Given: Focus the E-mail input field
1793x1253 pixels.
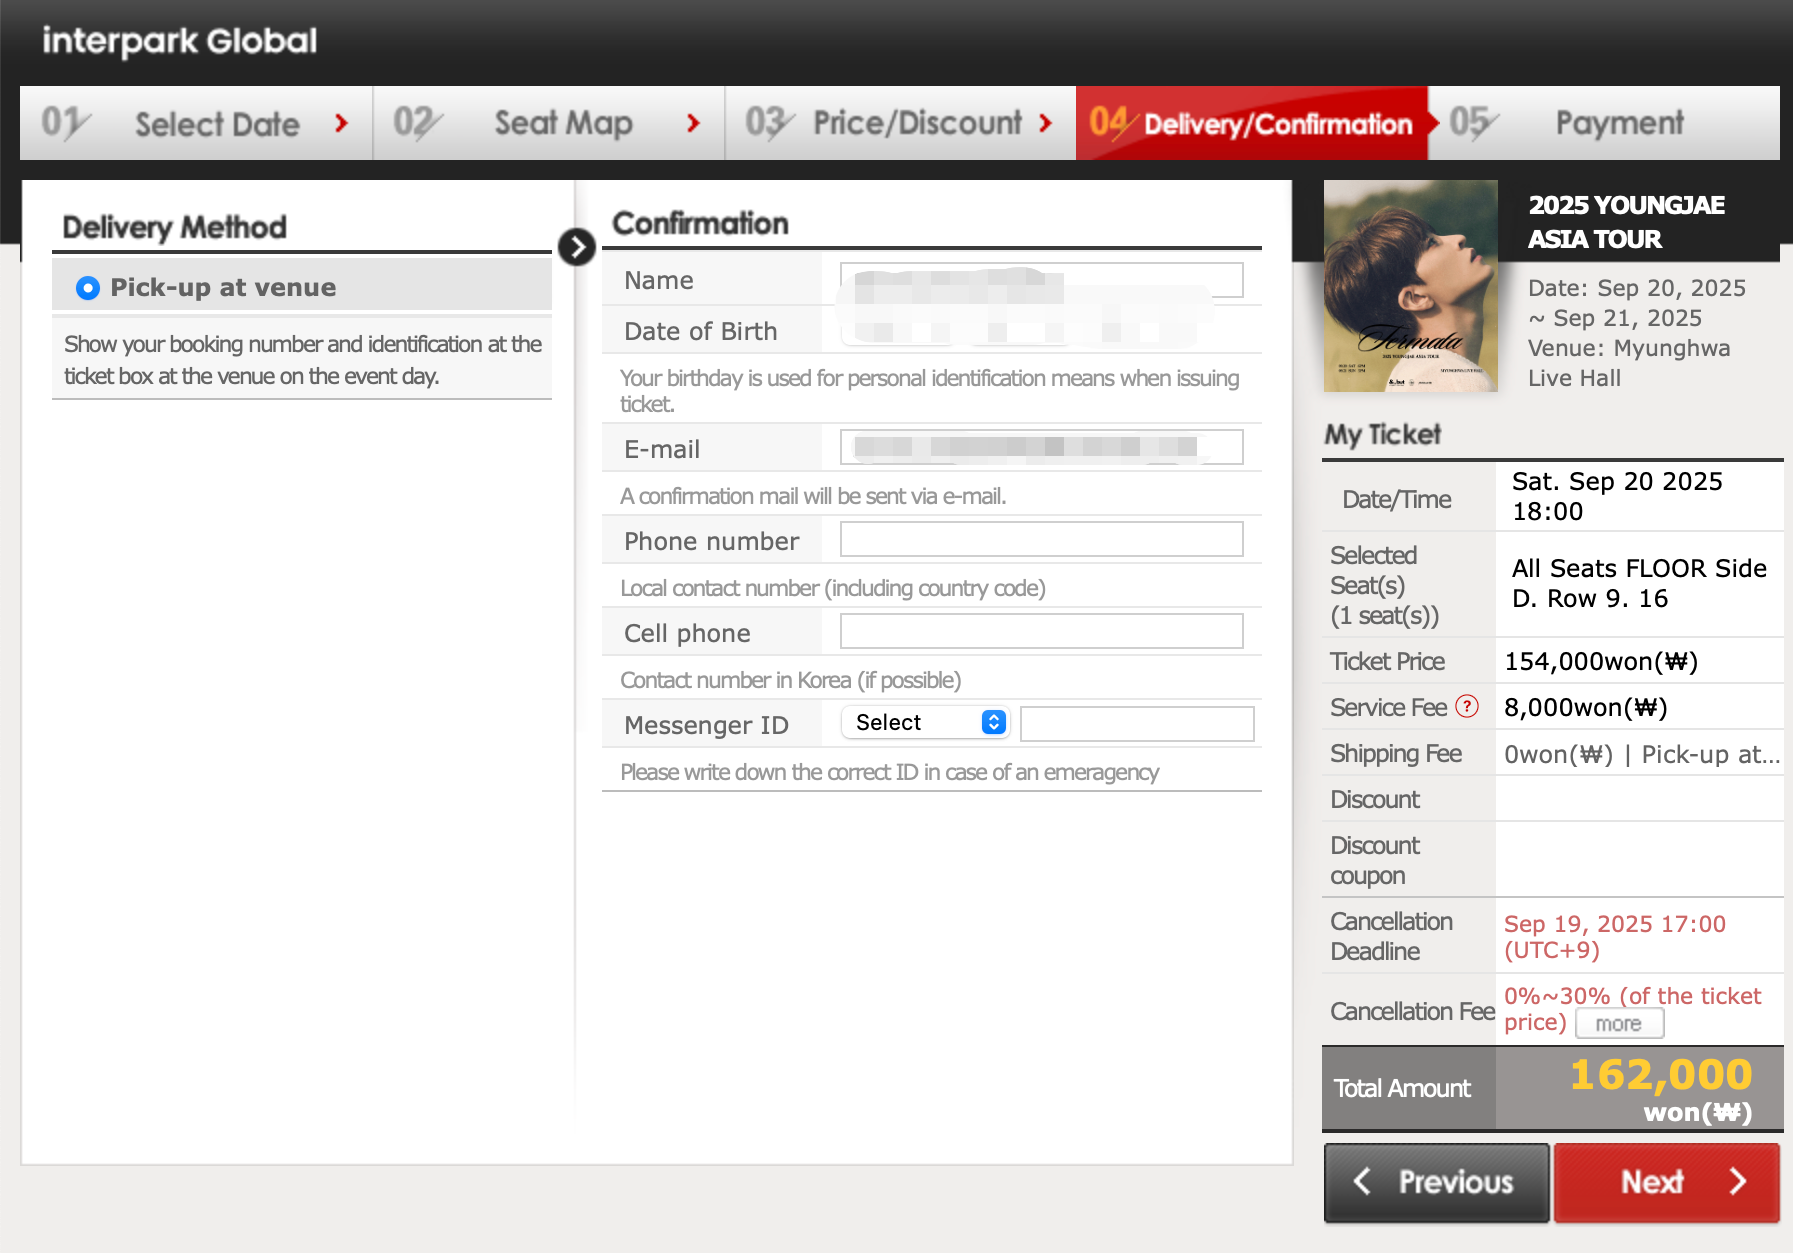Looking at the screenshot, I should click(x=1041, y=447).
